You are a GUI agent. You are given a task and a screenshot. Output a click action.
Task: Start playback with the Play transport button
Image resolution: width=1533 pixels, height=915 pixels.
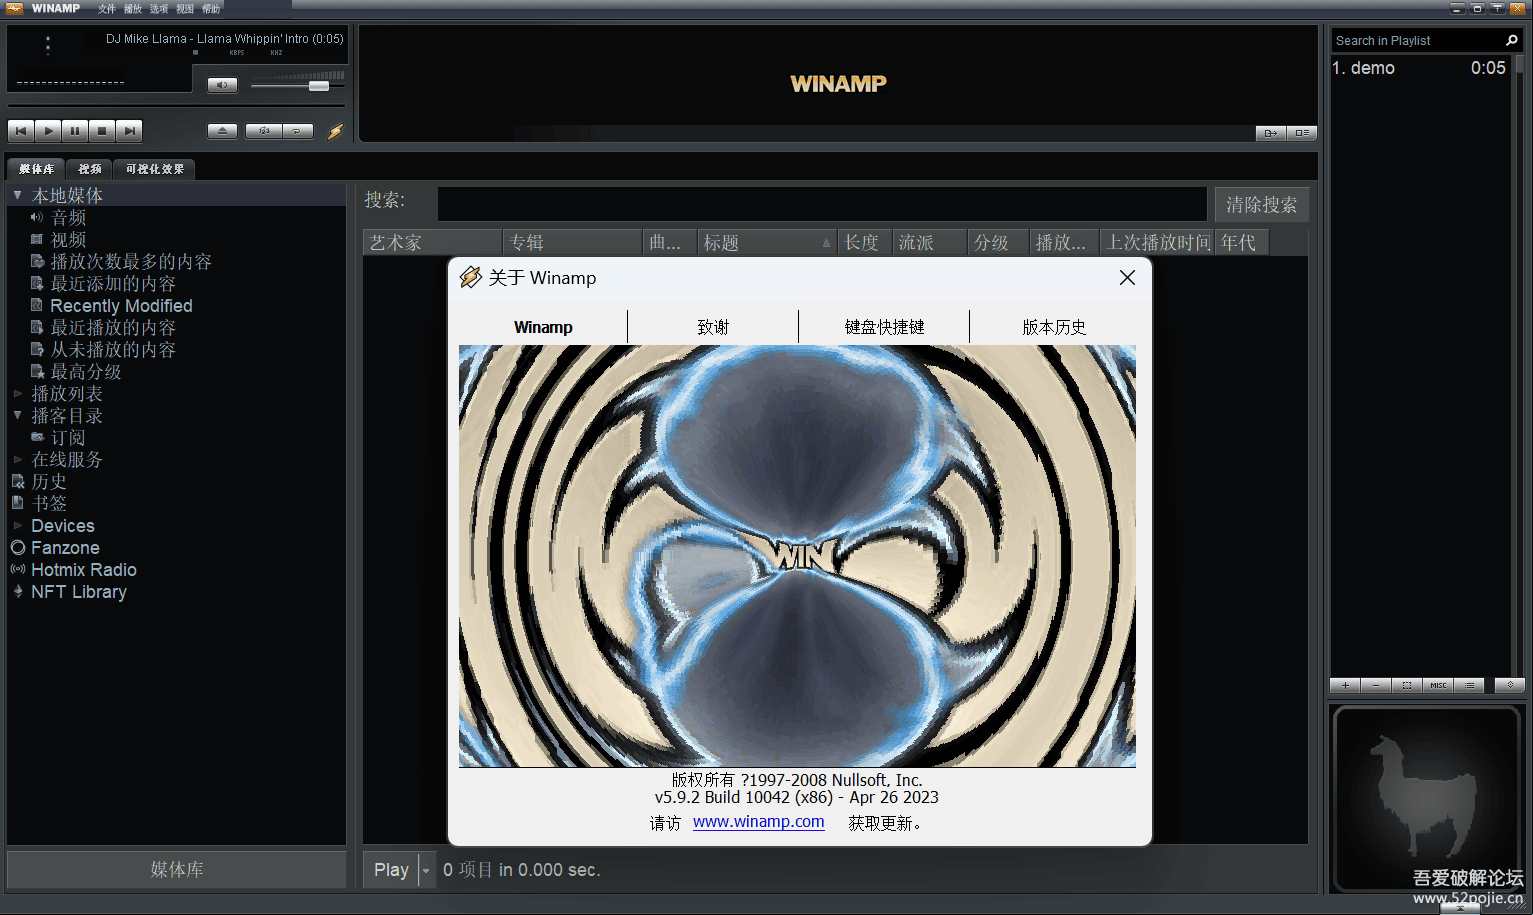click(48, 131)
